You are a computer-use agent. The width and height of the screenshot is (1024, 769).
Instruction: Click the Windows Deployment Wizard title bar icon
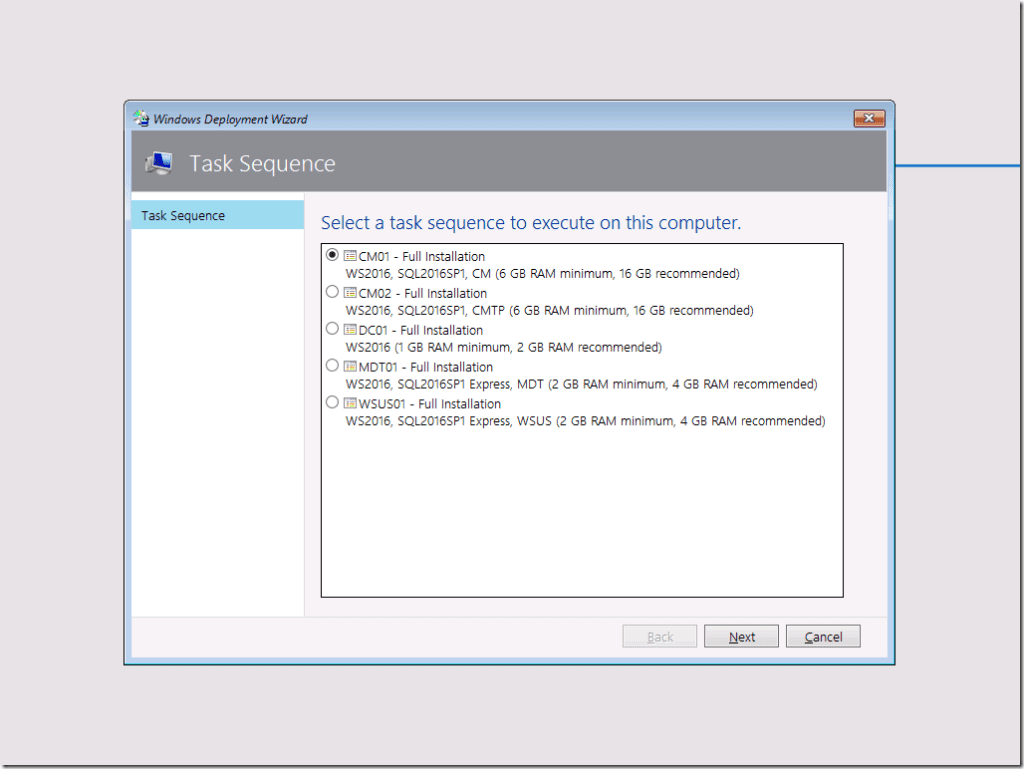tap(141, 119)
